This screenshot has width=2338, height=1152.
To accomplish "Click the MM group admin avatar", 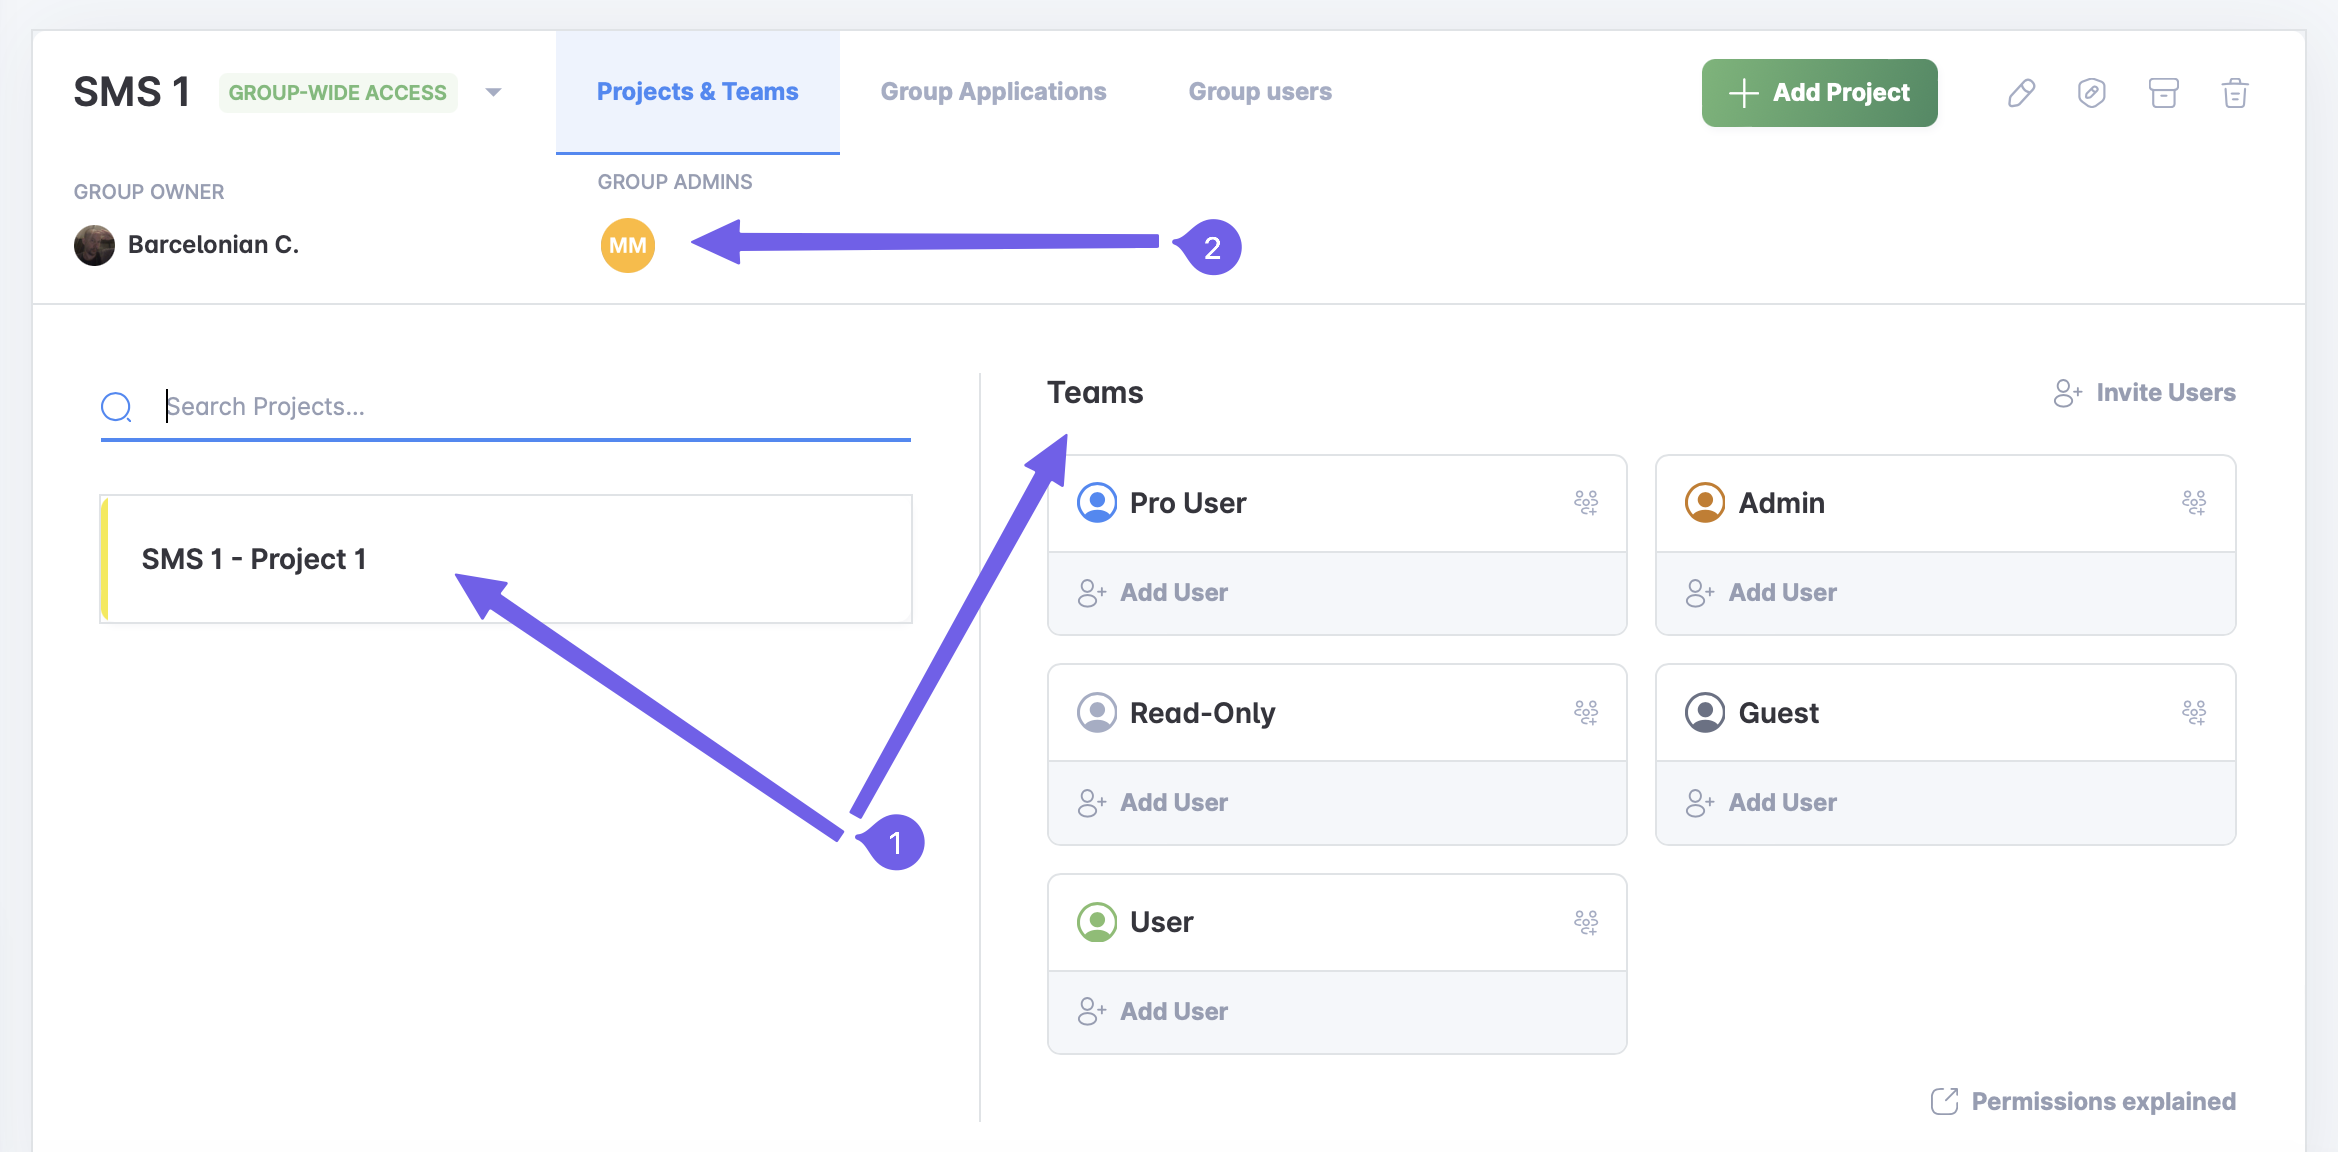I will pyautogui.click(x=627, y=245).
